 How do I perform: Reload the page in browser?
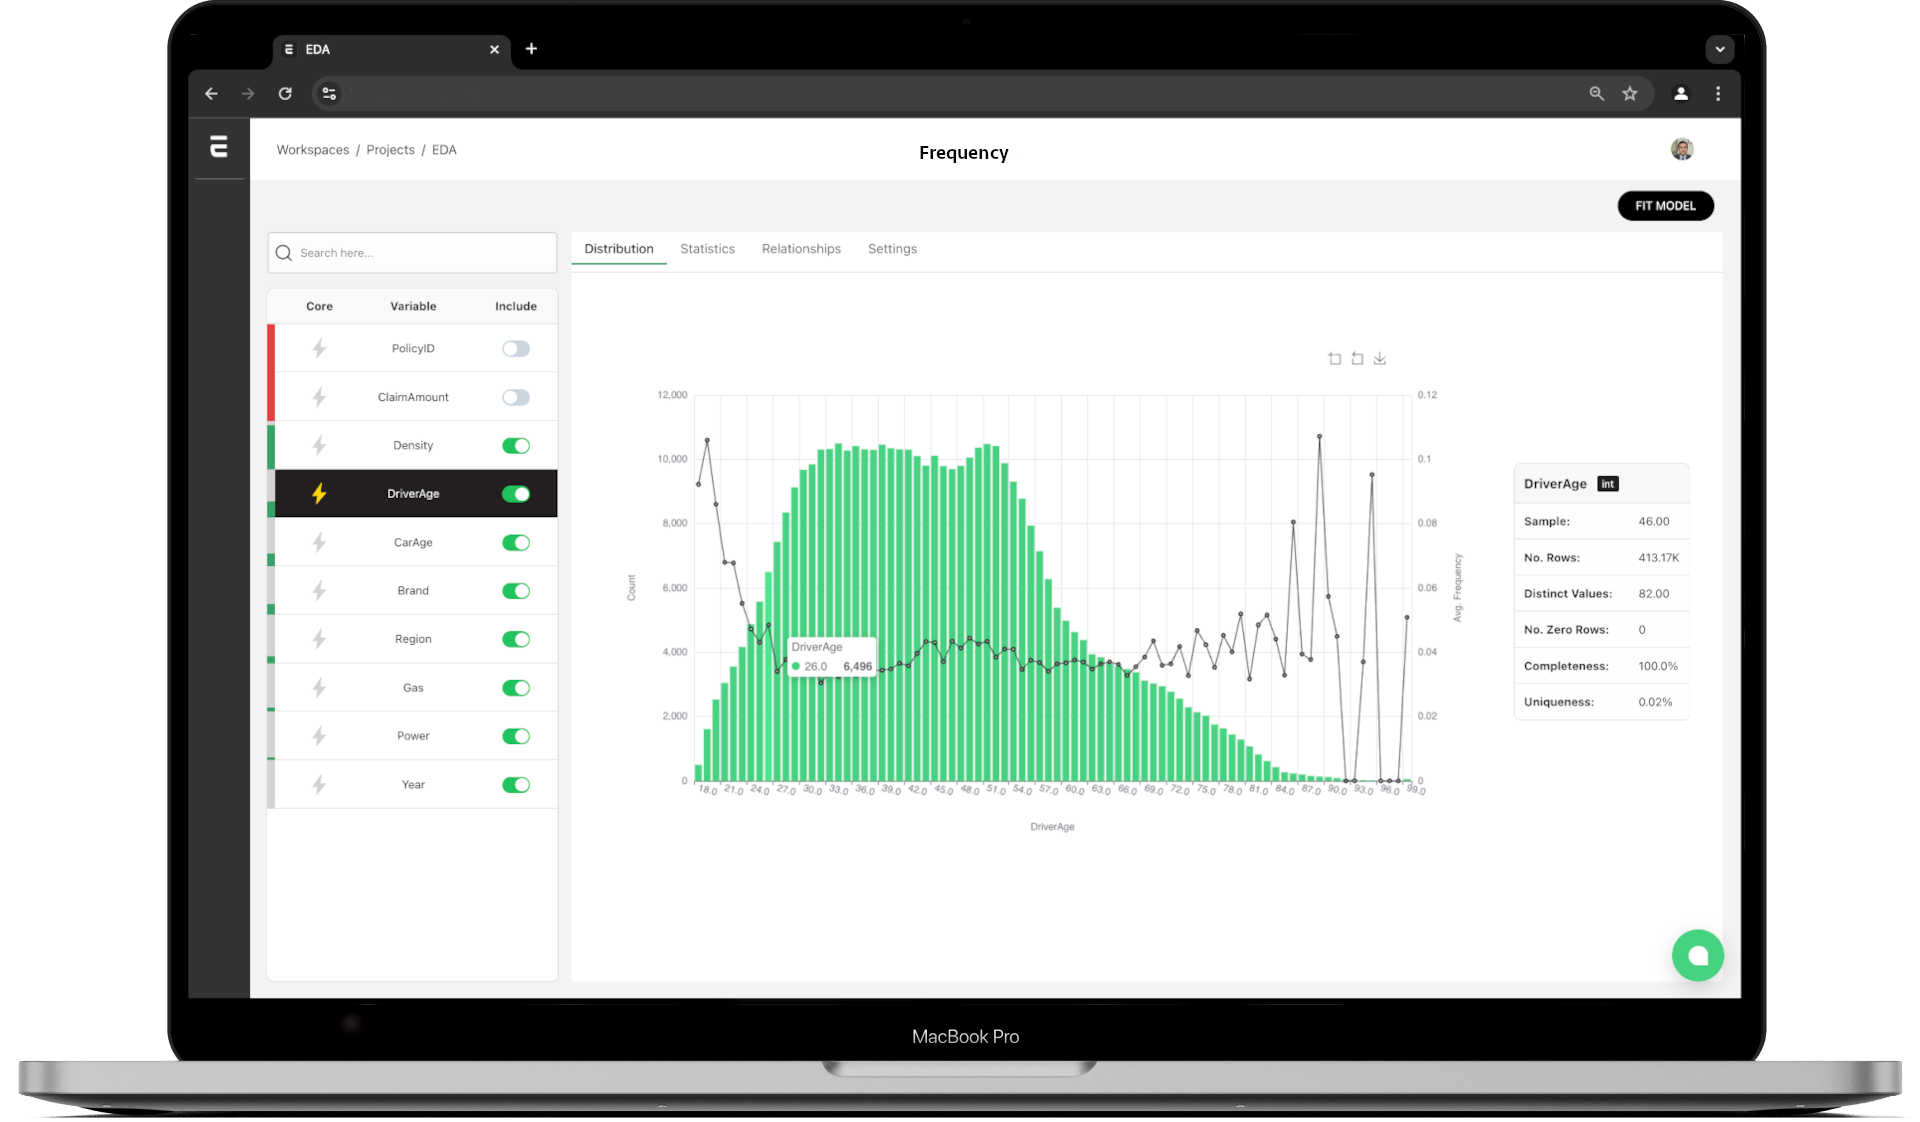(285, 93)
